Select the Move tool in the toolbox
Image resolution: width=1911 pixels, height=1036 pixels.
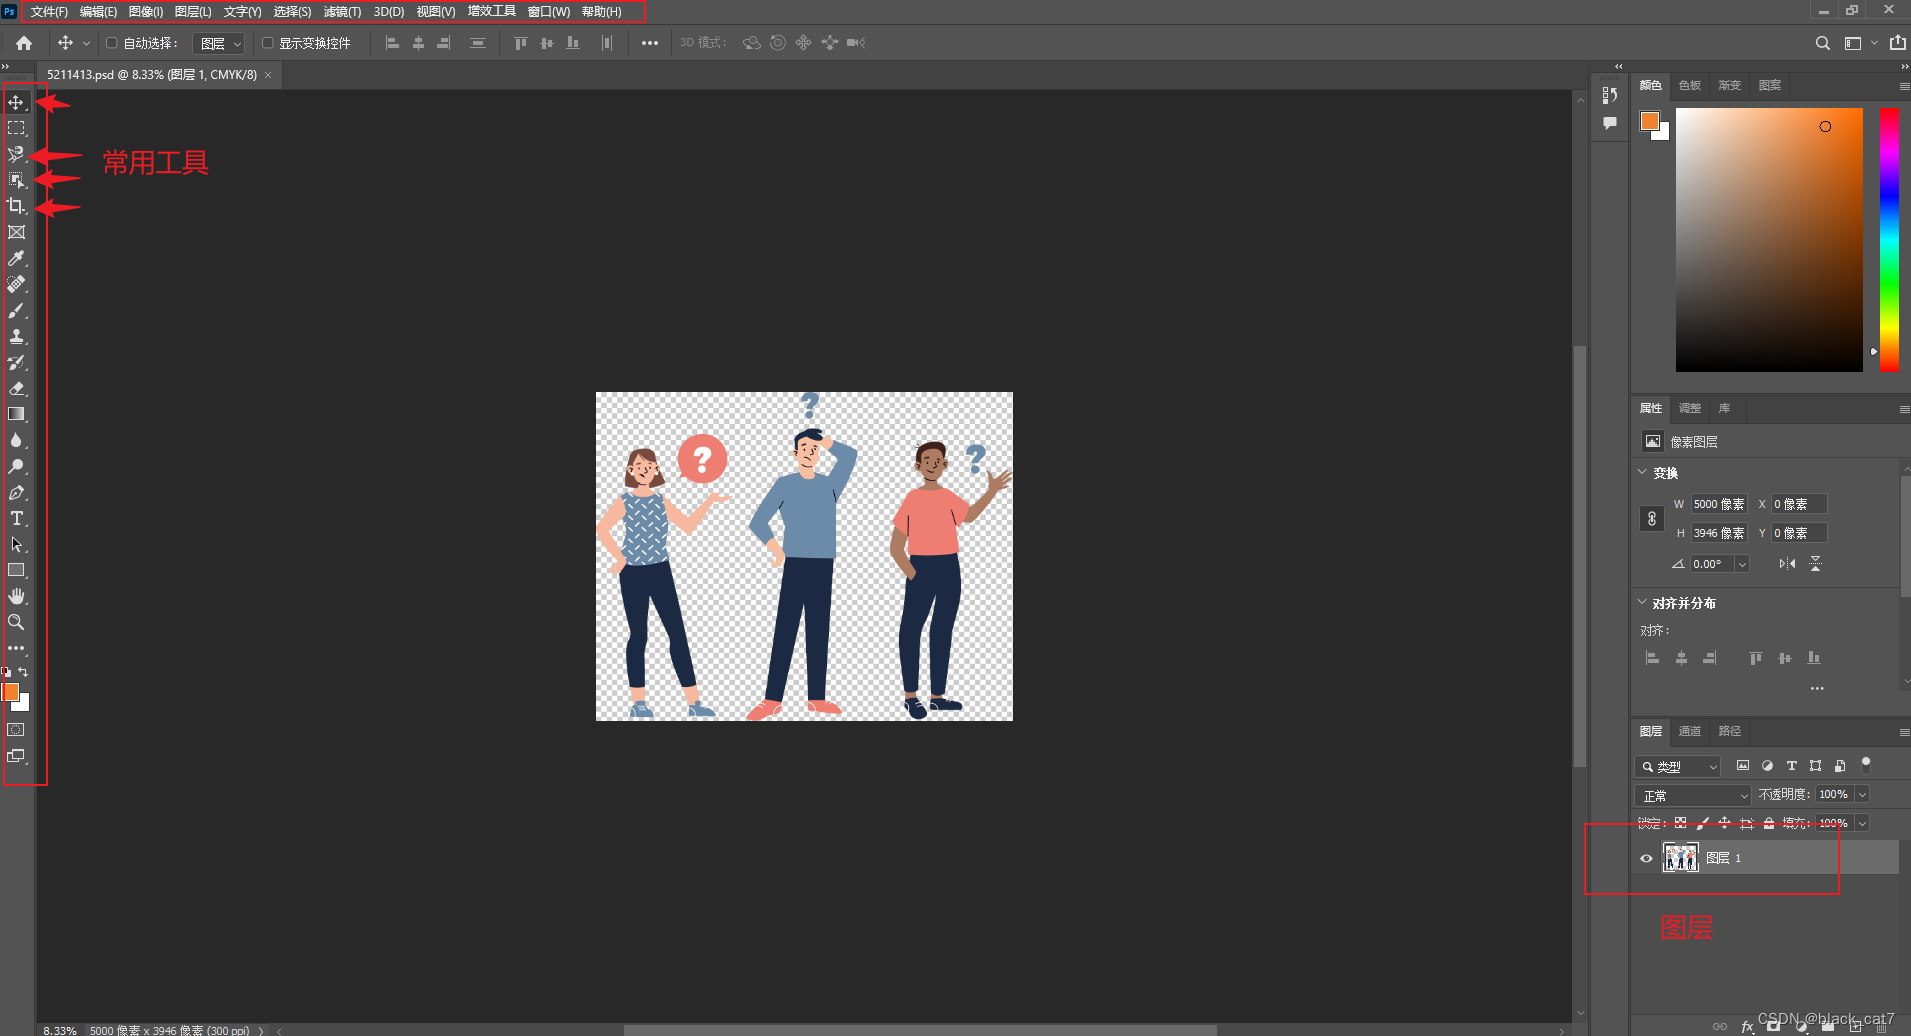point(16,102)
